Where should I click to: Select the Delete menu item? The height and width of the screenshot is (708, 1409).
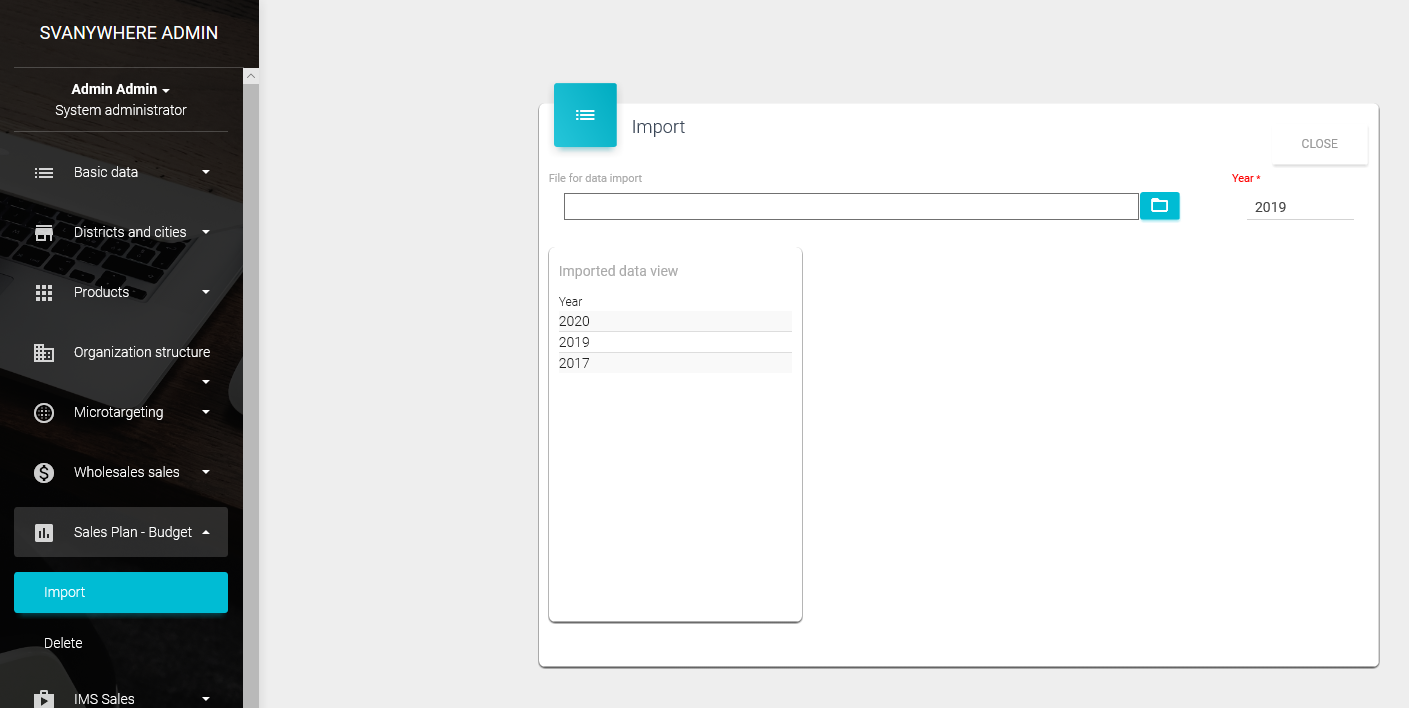click(63, 643)
